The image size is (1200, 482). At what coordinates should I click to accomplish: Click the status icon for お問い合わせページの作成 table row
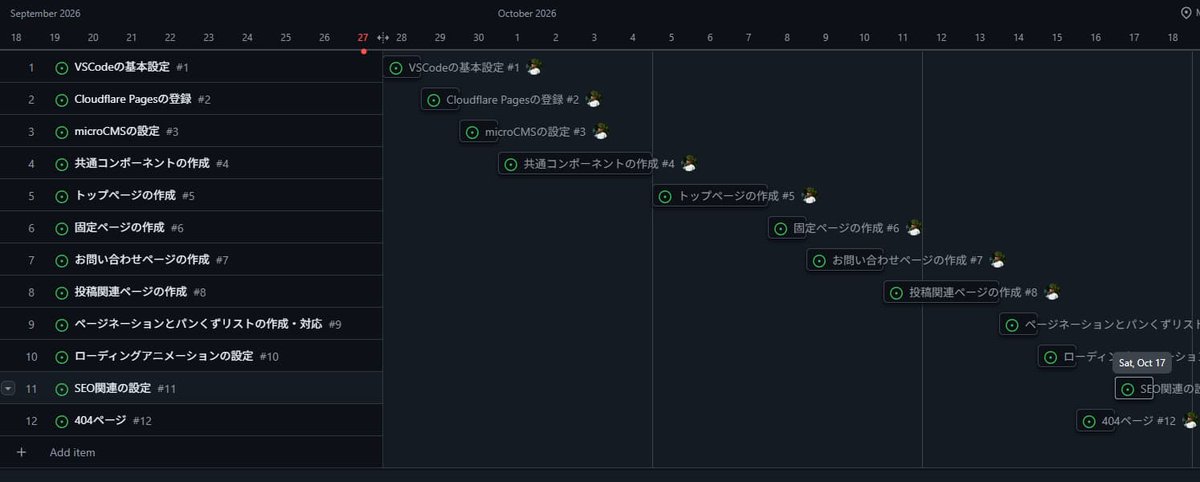coord(61,260)
